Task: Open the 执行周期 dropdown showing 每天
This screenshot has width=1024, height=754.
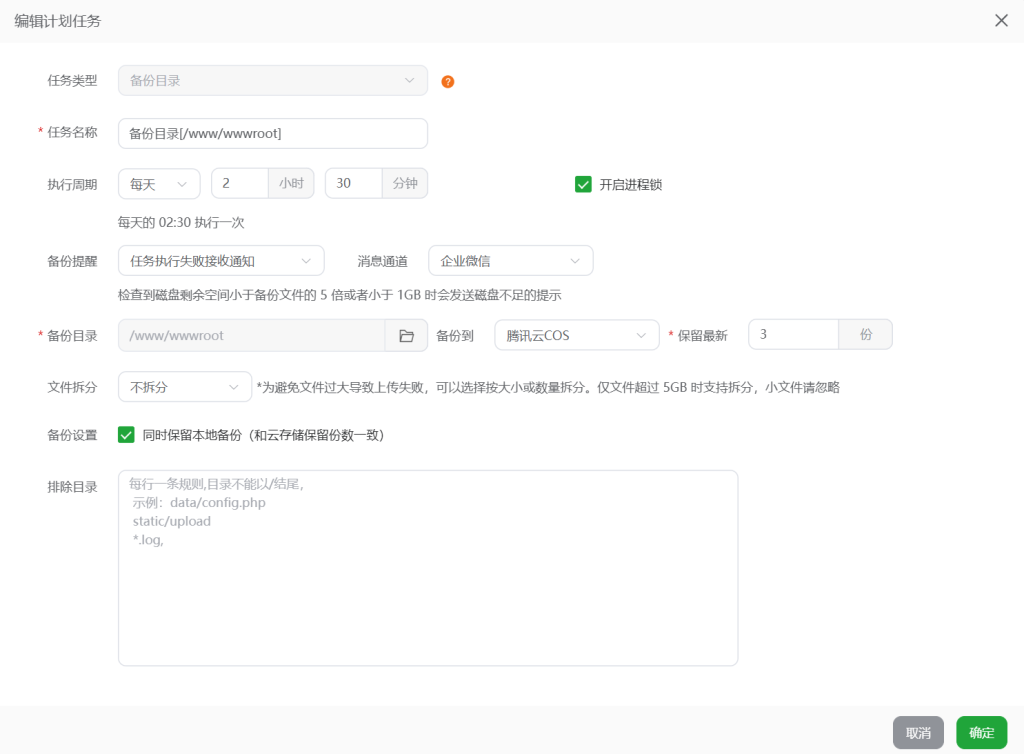Action: (158, 183)
